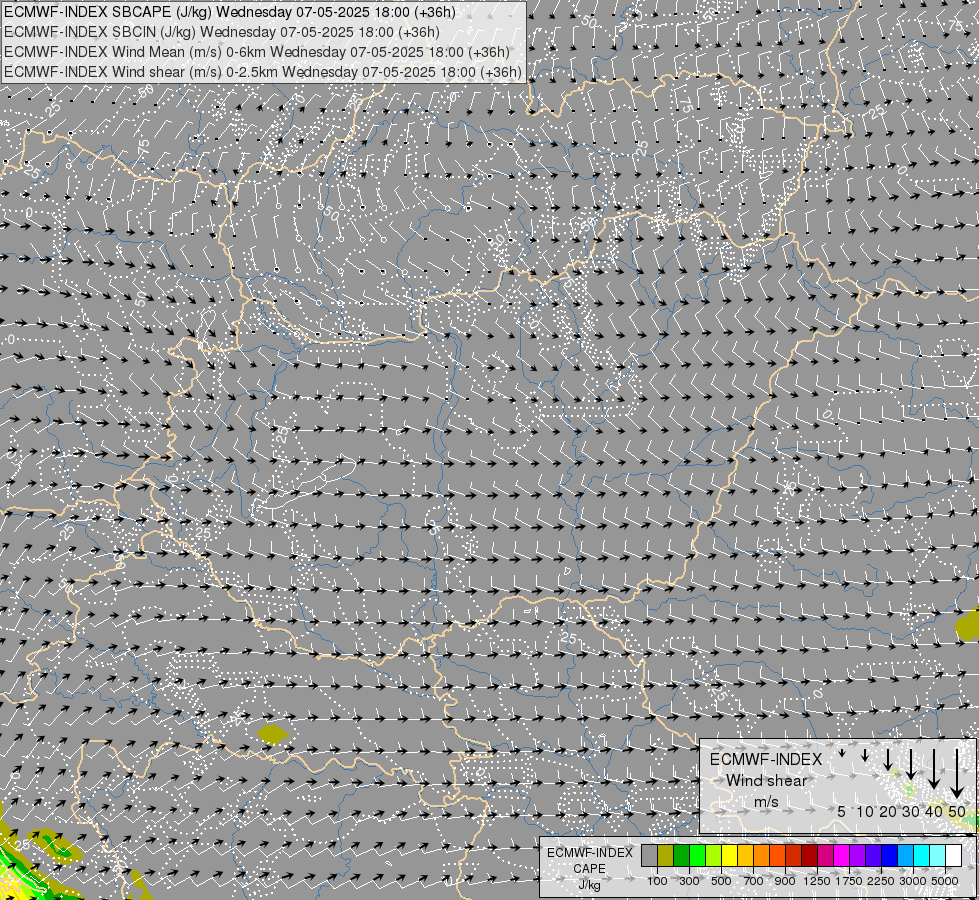Click the '10' wind shear scale number

[865, 811]
